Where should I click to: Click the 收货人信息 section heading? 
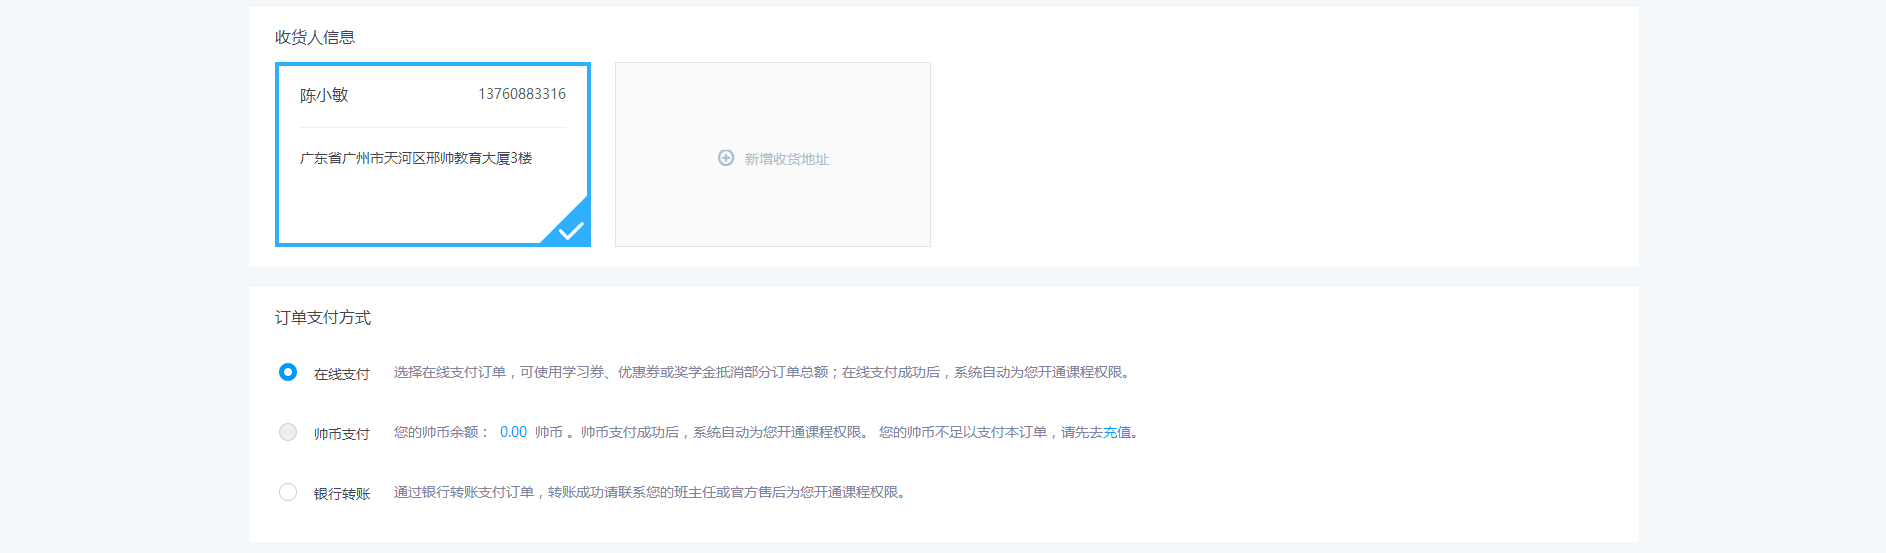[315, 37]
